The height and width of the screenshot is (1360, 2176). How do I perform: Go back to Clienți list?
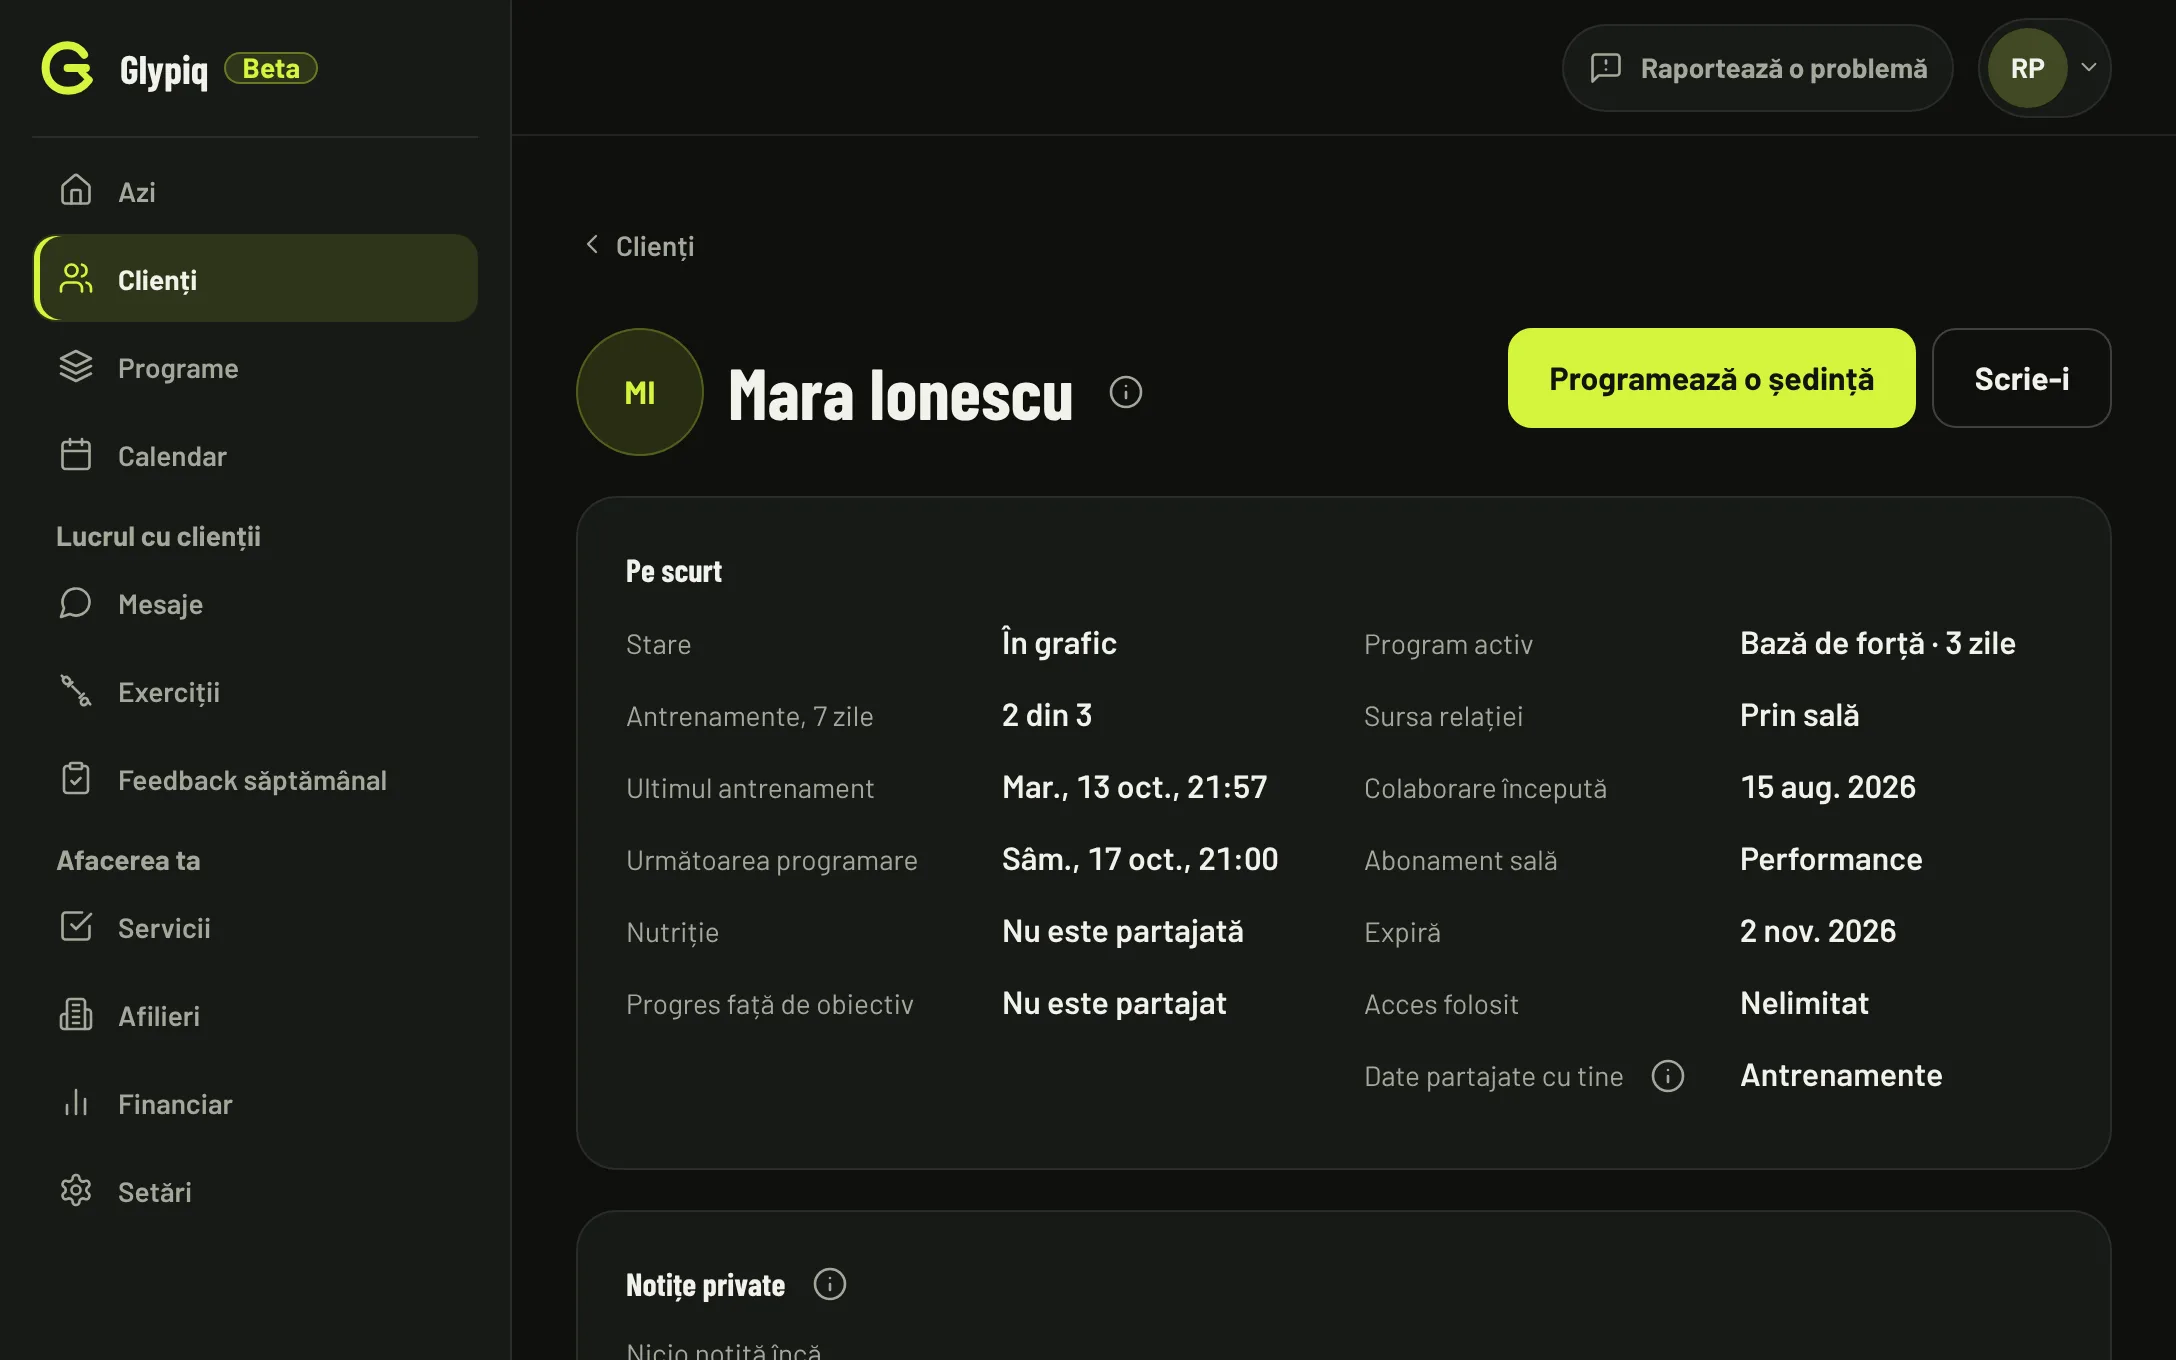tap(639, 246)
